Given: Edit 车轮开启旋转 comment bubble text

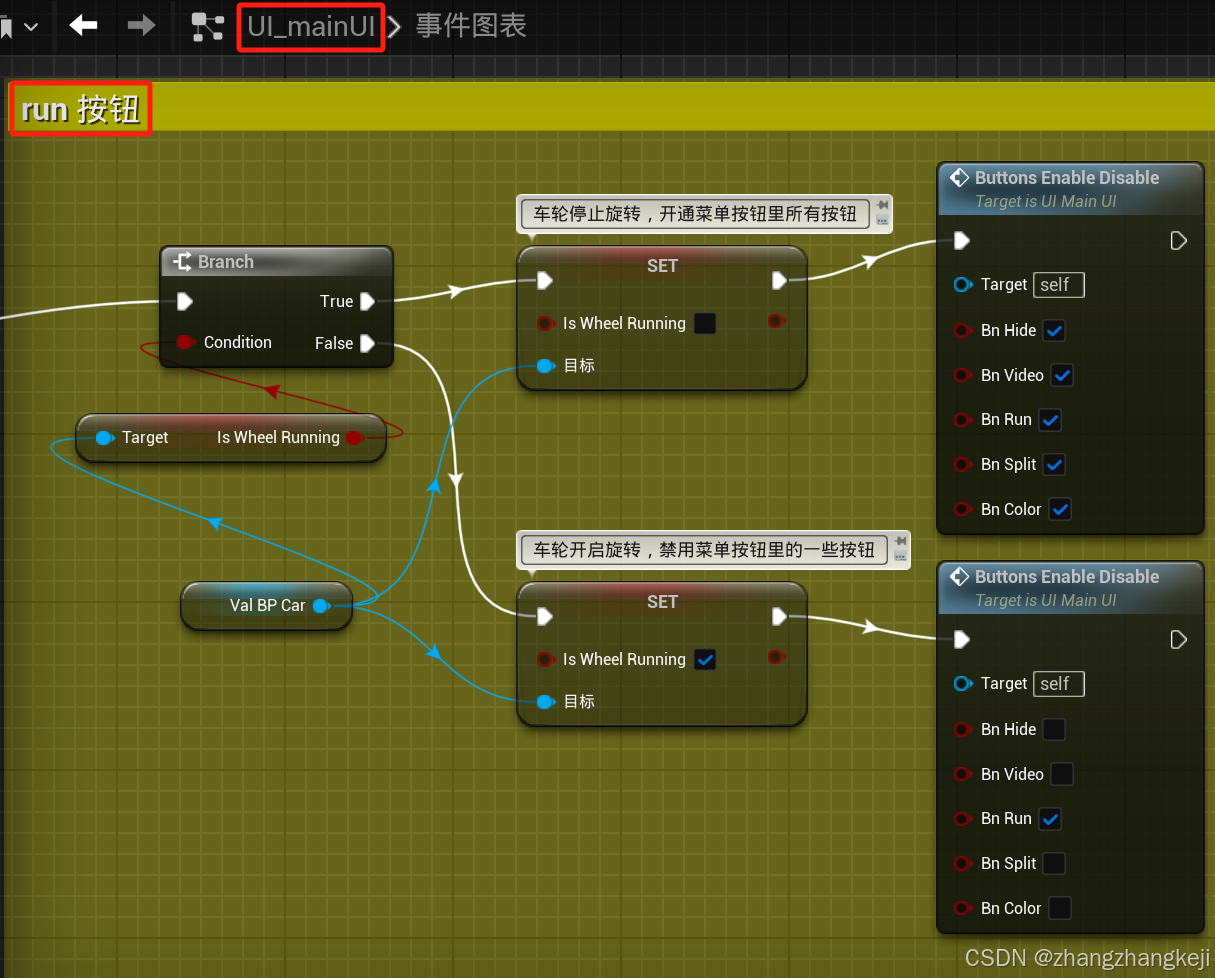Looking at the screenshot, I should click(704, 549).
